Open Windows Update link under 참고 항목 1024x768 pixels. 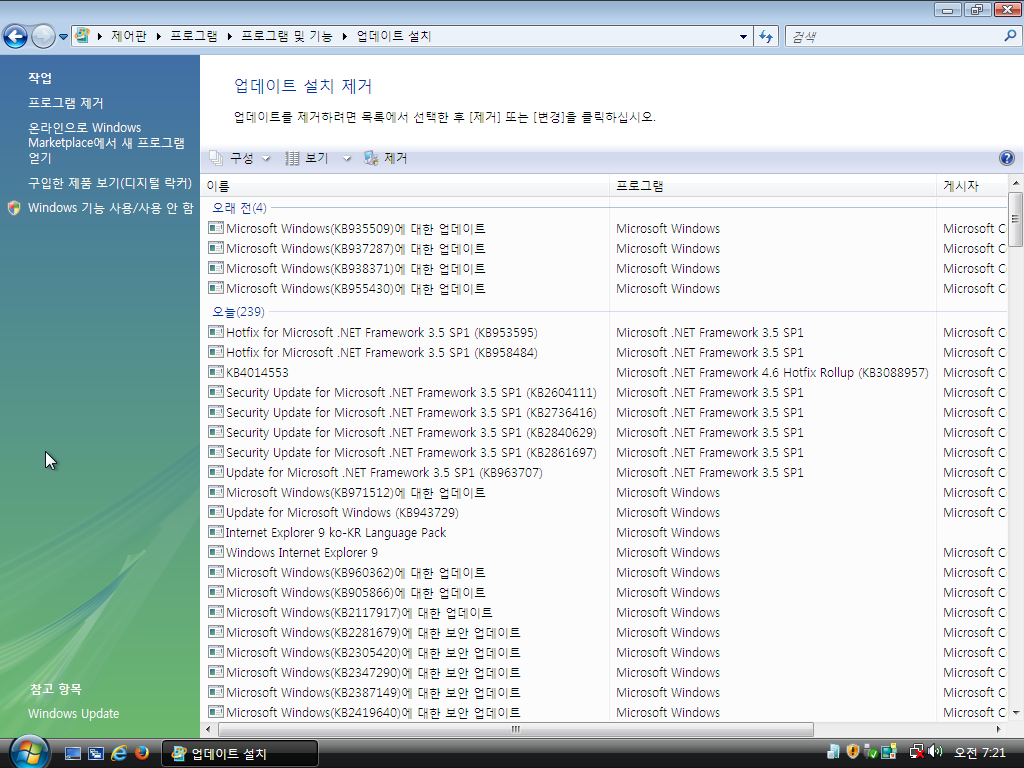pyautogui.click(x=73, y=713)
